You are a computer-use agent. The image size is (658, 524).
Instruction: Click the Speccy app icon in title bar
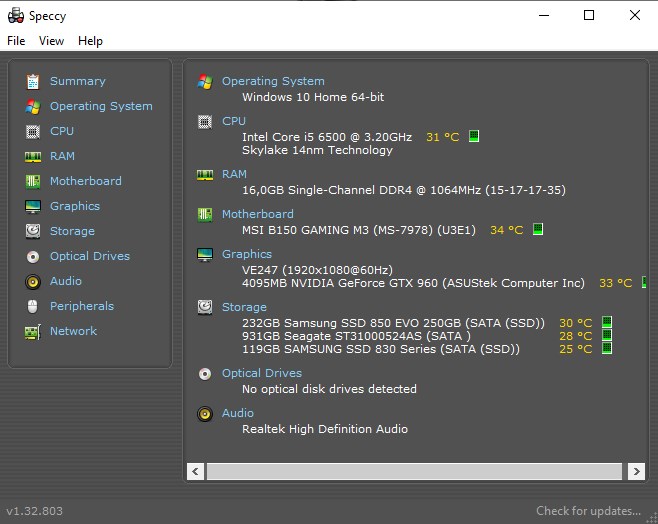click(x=16, y=16)
